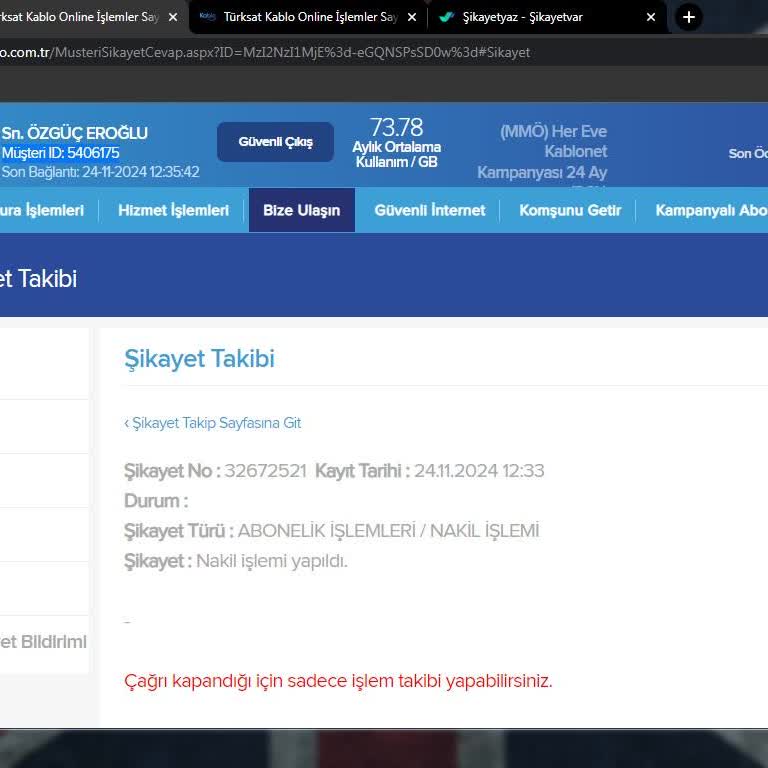Click Müşteri ID: 5406175 text

(x=60, y=153)
